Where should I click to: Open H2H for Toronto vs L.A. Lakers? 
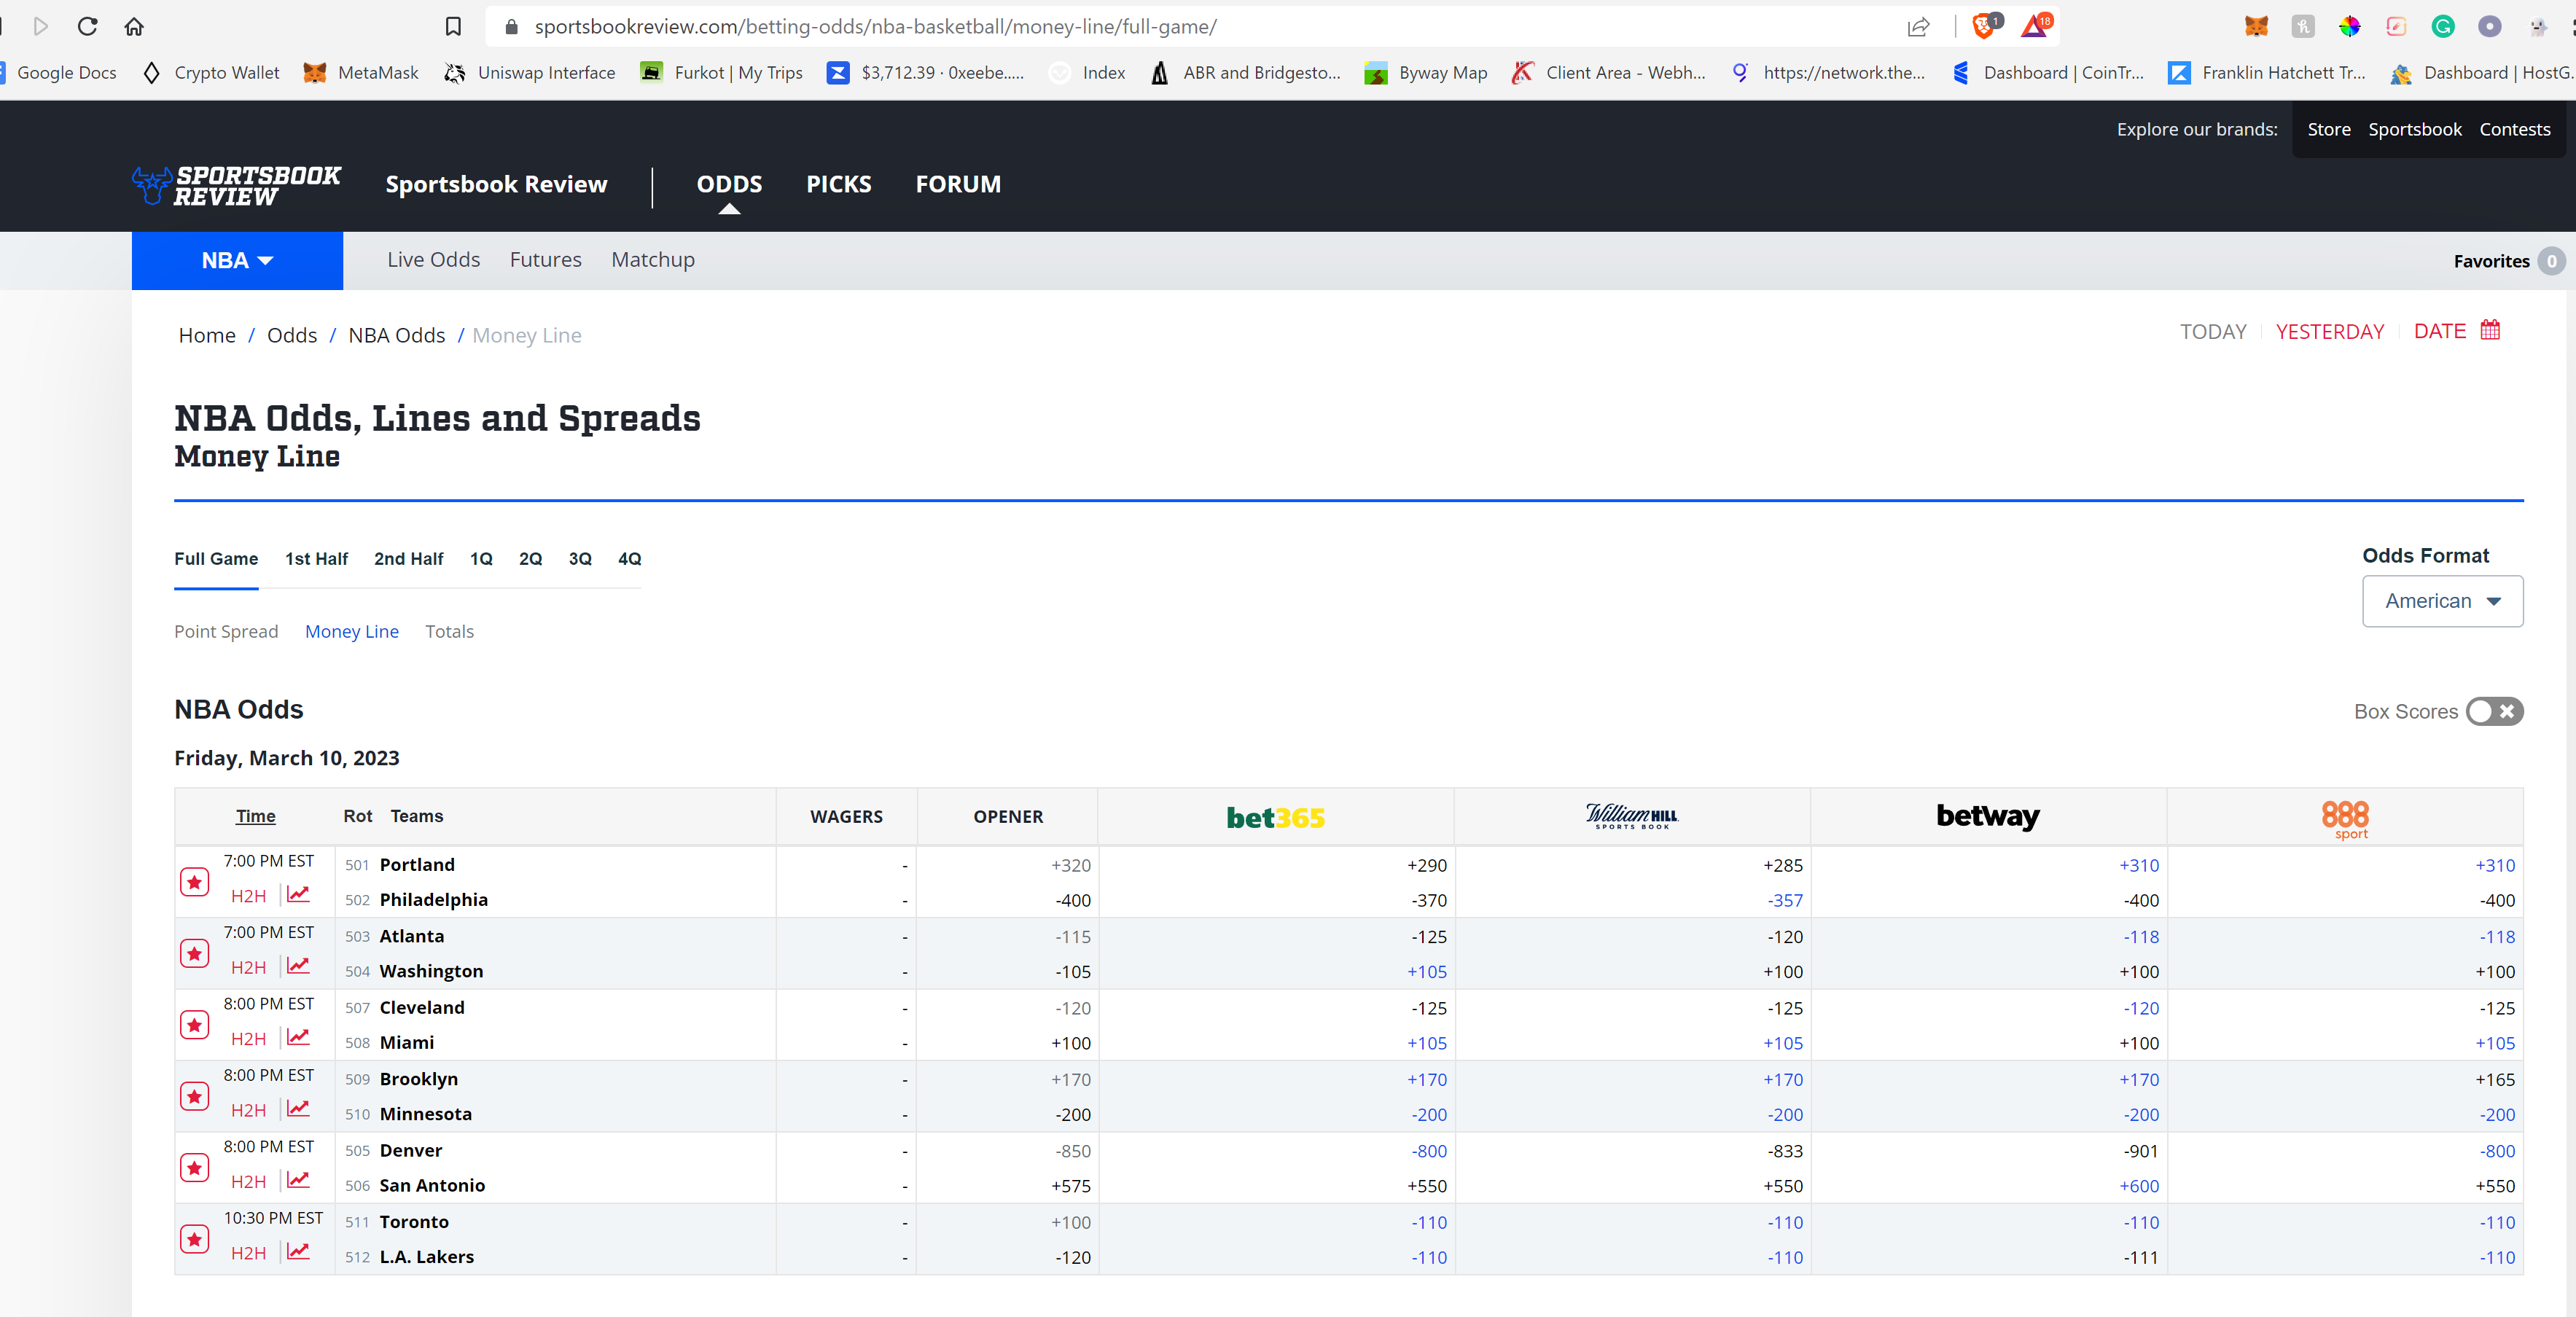coord(248,1253)
